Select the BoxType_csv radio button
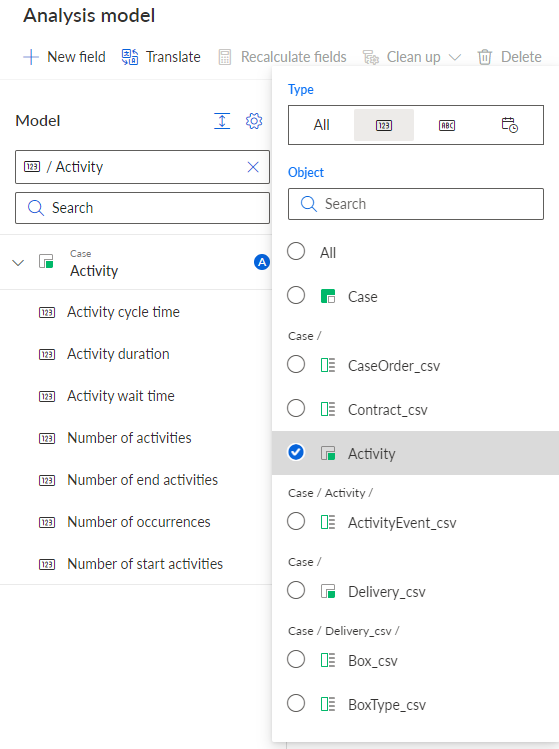This screenshot has width=559, height=749. [x=296, y=703]
